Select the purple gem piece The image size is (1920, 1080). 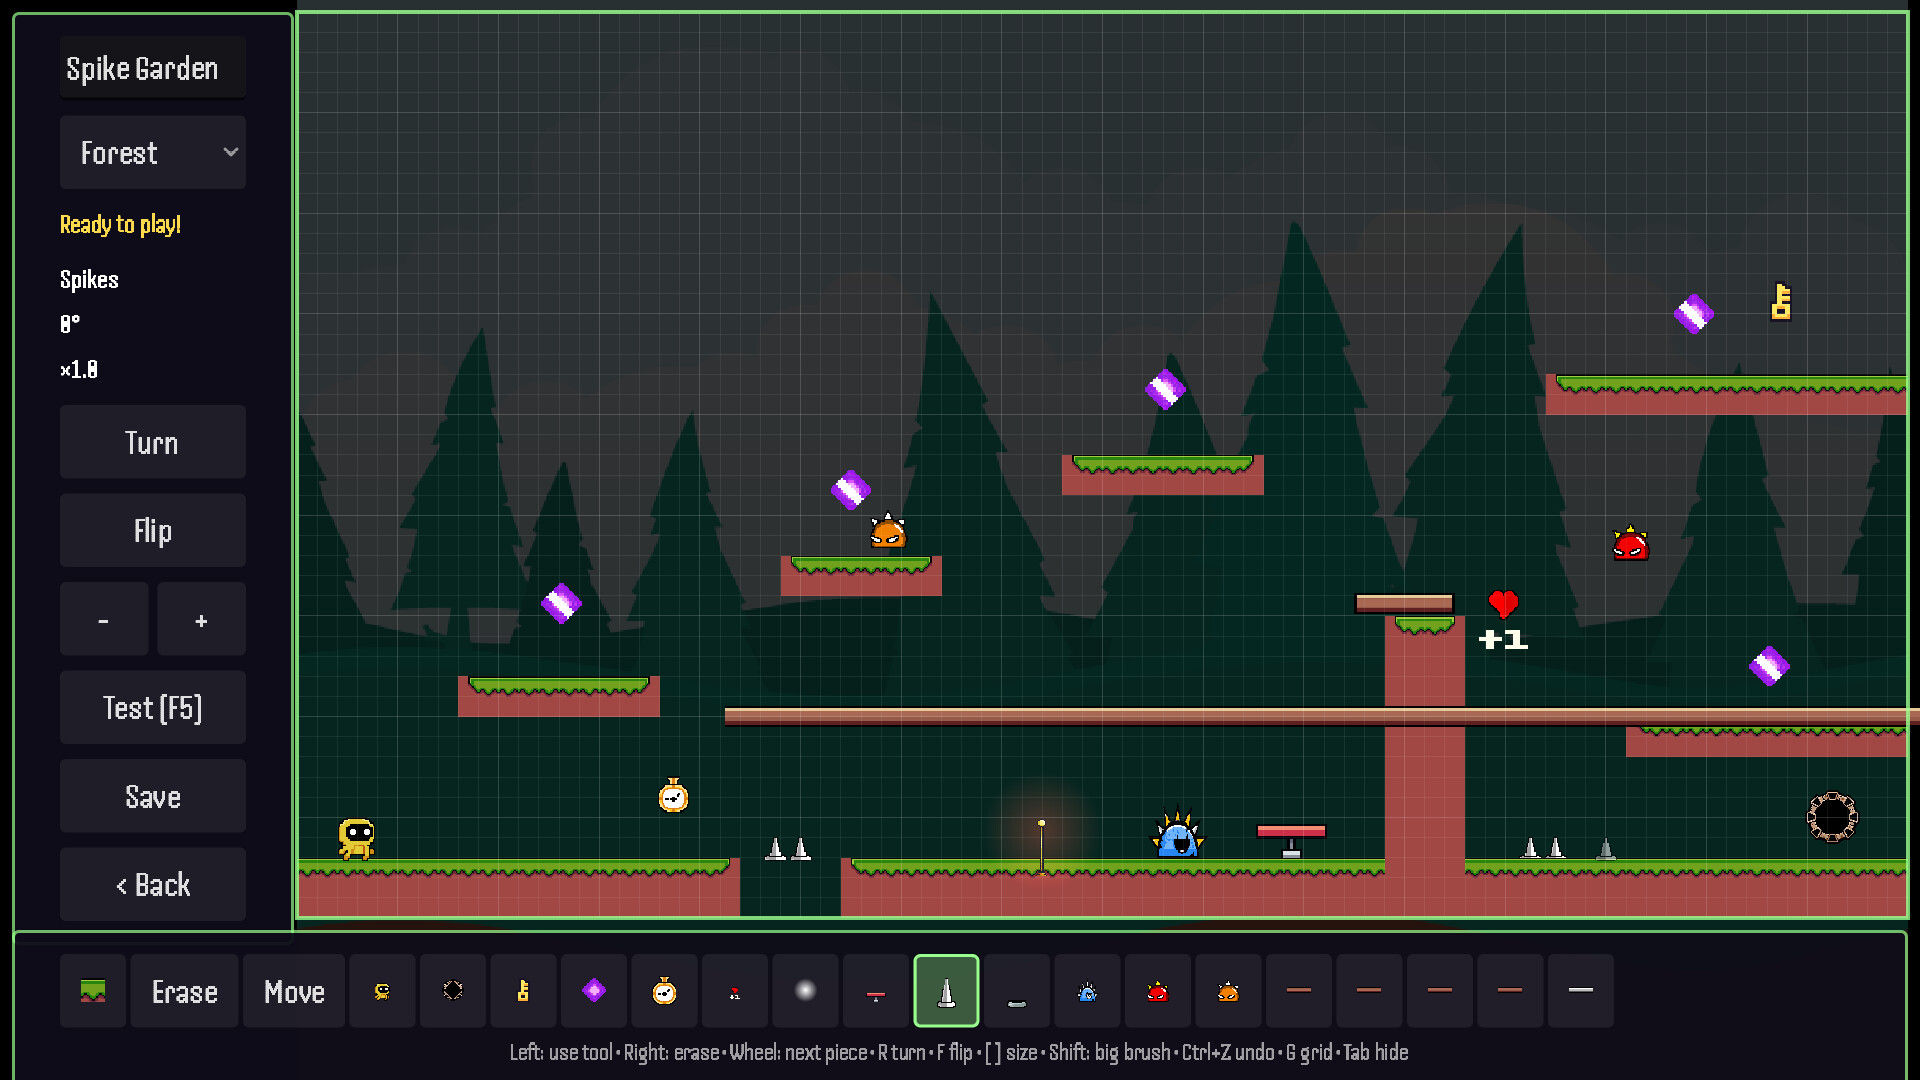[594, 991]
